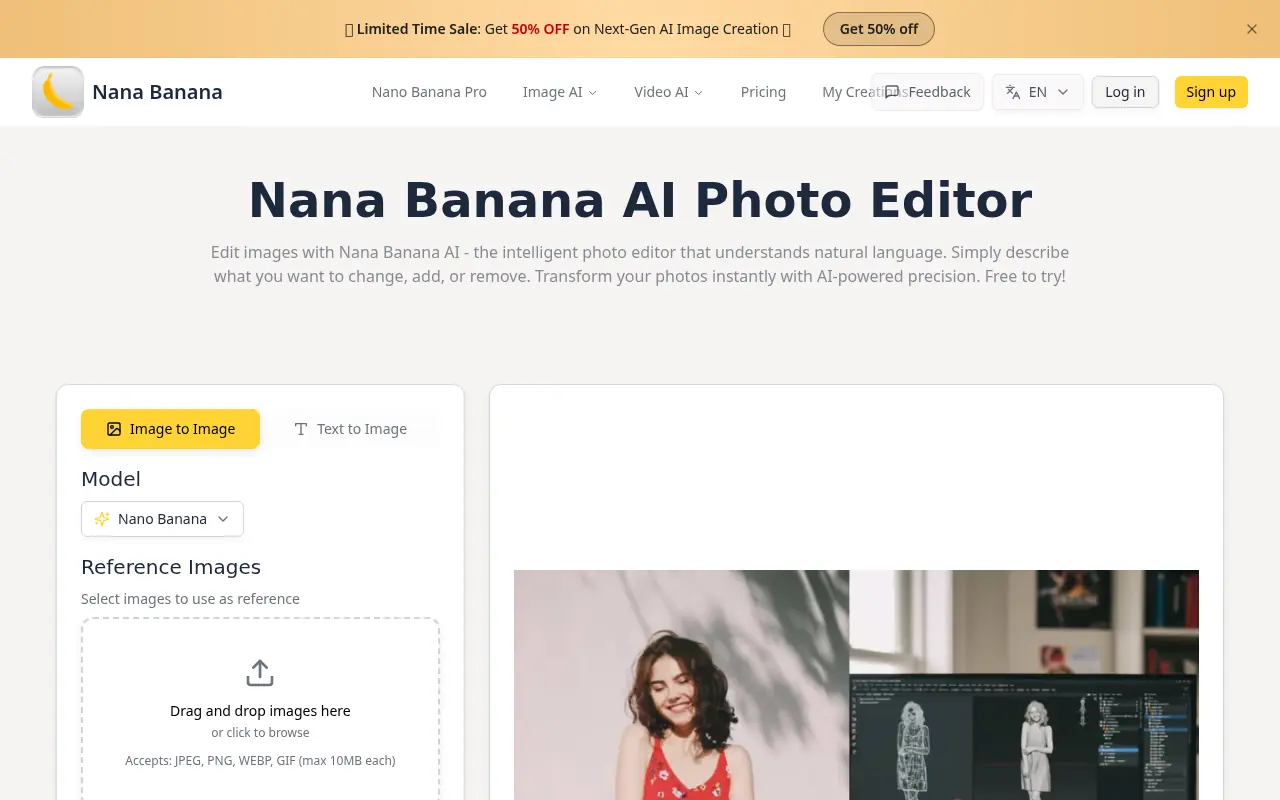Click the T icon beside Text to Image
Viewport: 1280px width, 800px height.
(300, 429)
